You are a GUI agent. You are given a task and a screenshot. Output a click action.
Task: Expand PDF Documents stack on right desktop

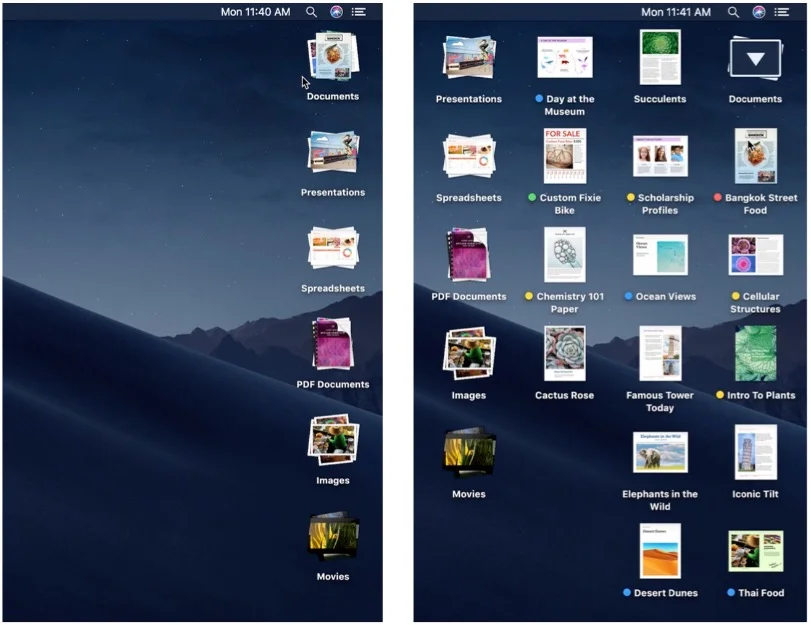(469, 255)
